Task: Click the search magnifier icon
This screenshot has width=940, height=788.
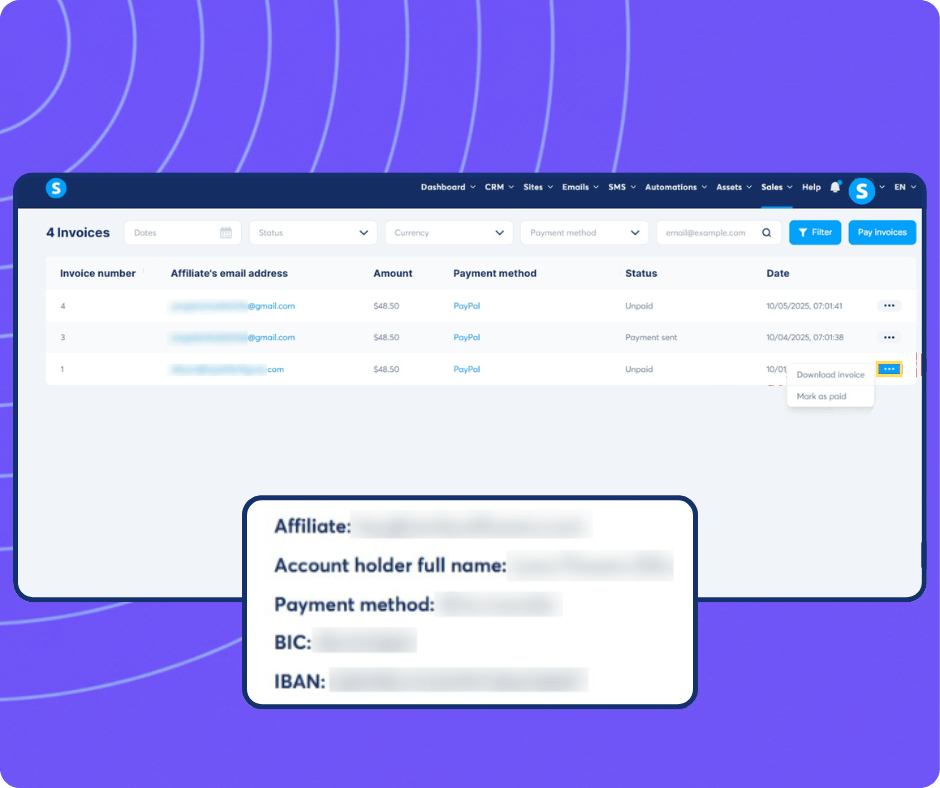Action: [767, 233]
